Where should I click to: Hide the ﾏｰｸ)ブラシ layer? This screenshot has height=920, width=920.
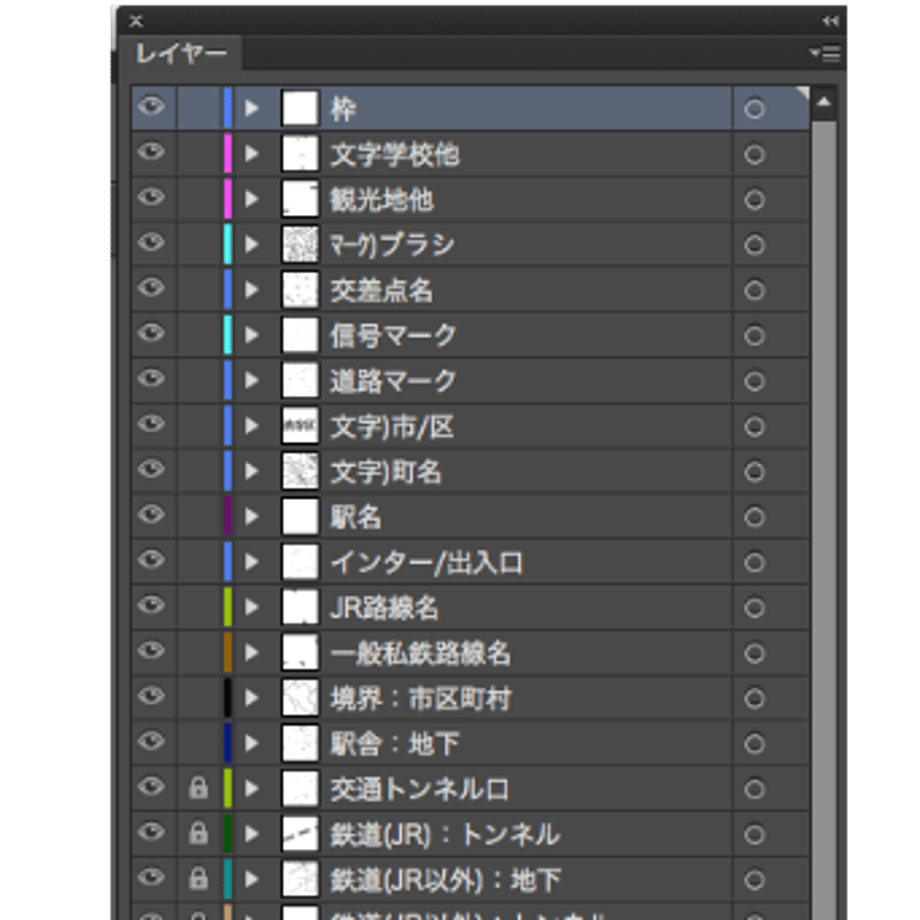pos(151,243)
